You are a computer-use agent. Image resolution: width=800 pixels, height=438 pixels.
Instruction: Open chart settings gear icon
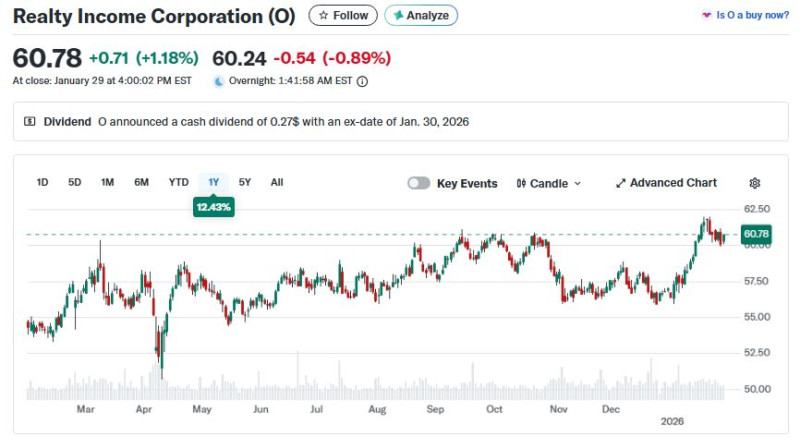click(x=755, y=183)
